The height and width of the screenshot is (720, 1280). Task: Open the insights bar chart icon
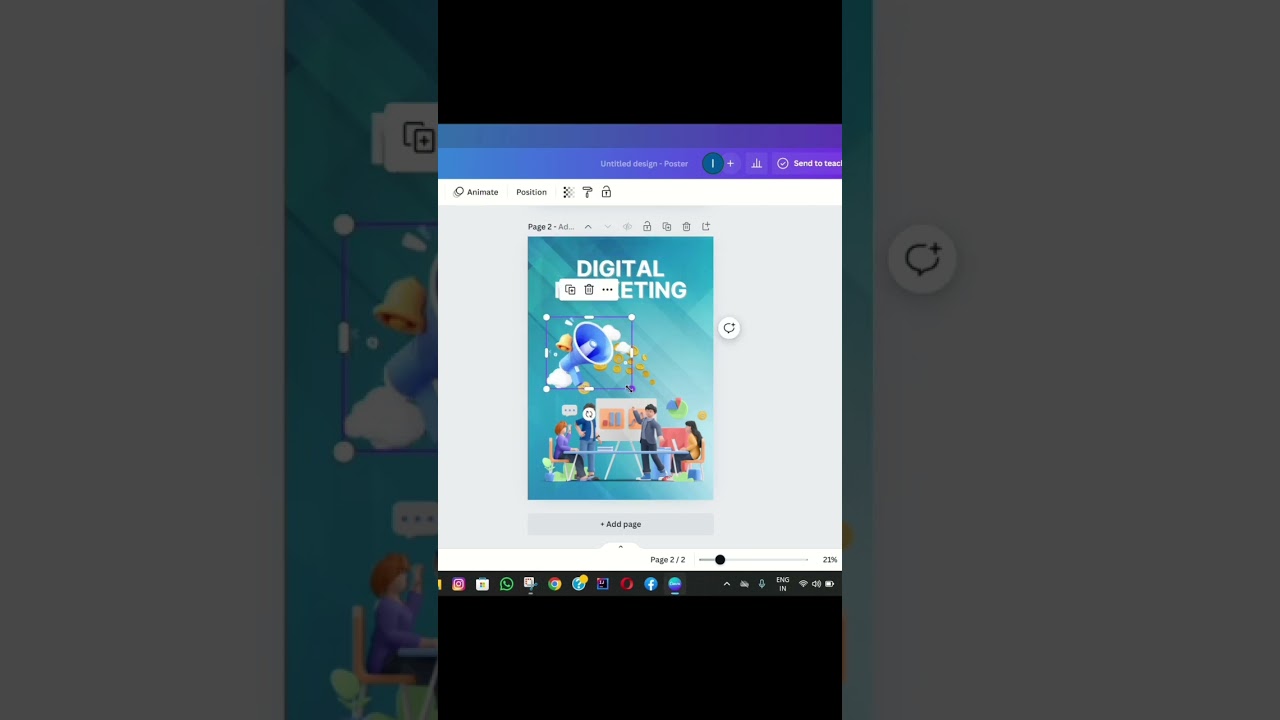click(x=757, y=163)
